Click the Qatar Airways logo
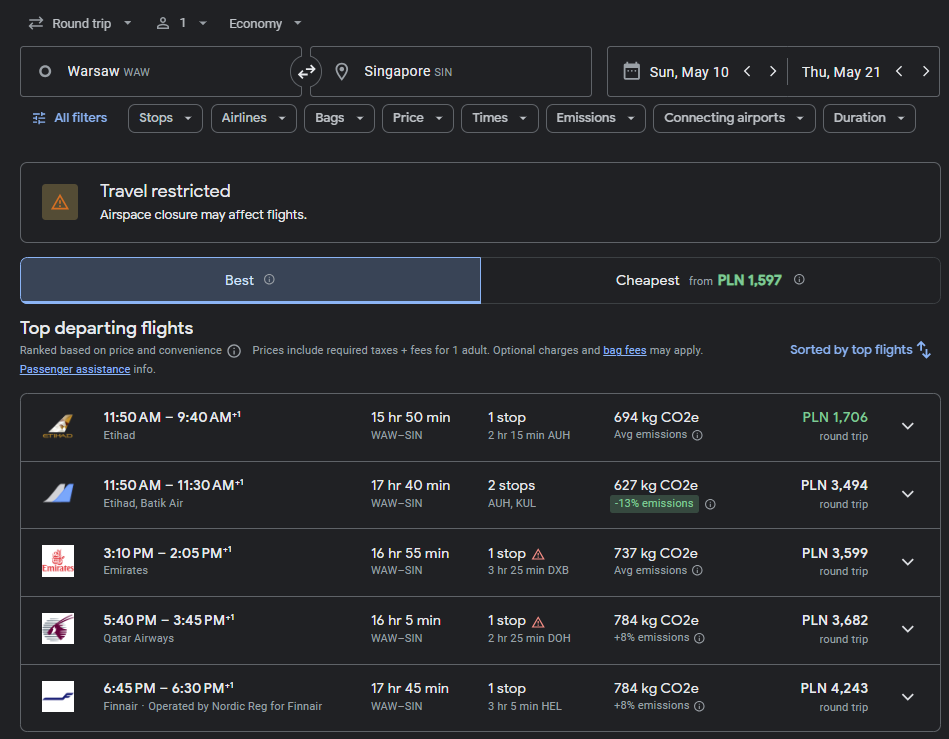 coord(58,628)
